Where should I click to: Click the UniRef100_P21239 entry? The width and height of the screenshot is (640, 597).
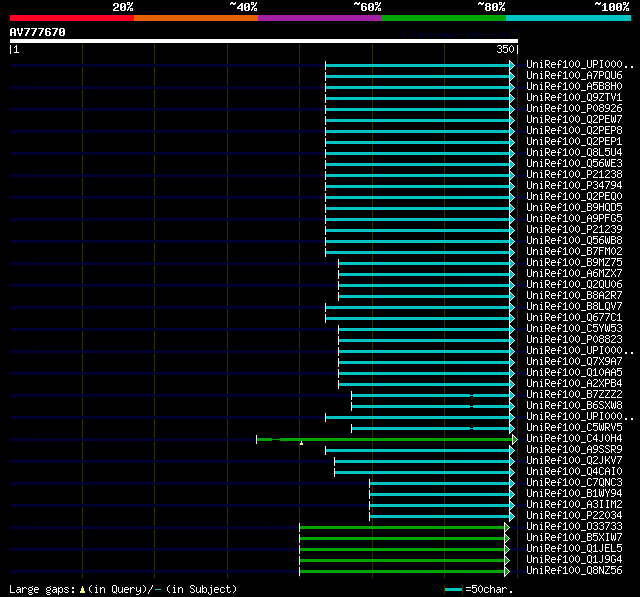coord(574,230)
